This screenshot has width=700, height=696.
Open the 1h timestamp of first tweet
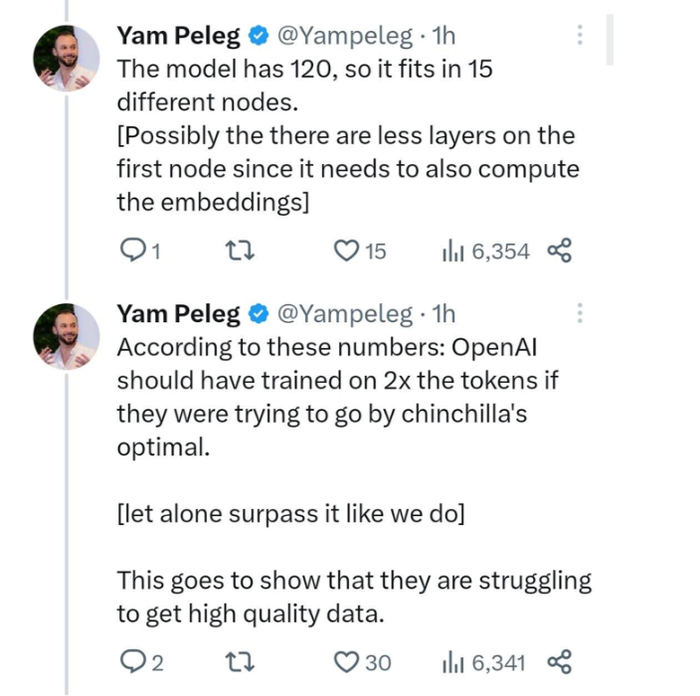443,37
